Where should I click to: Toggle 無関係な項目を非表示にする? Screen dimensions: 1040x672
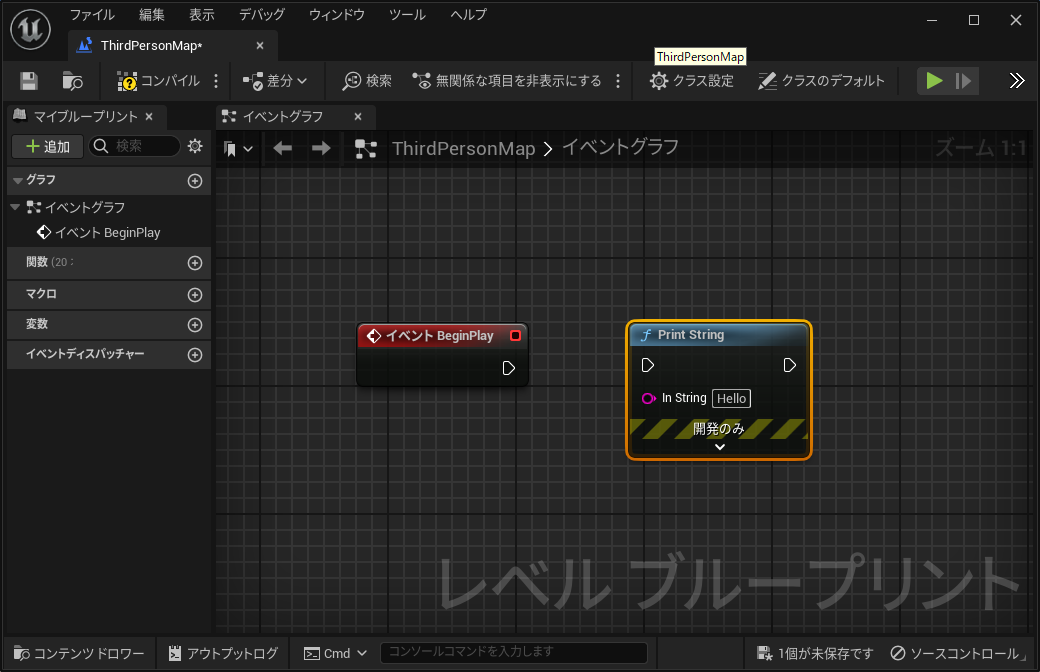[x=507, y=81]
